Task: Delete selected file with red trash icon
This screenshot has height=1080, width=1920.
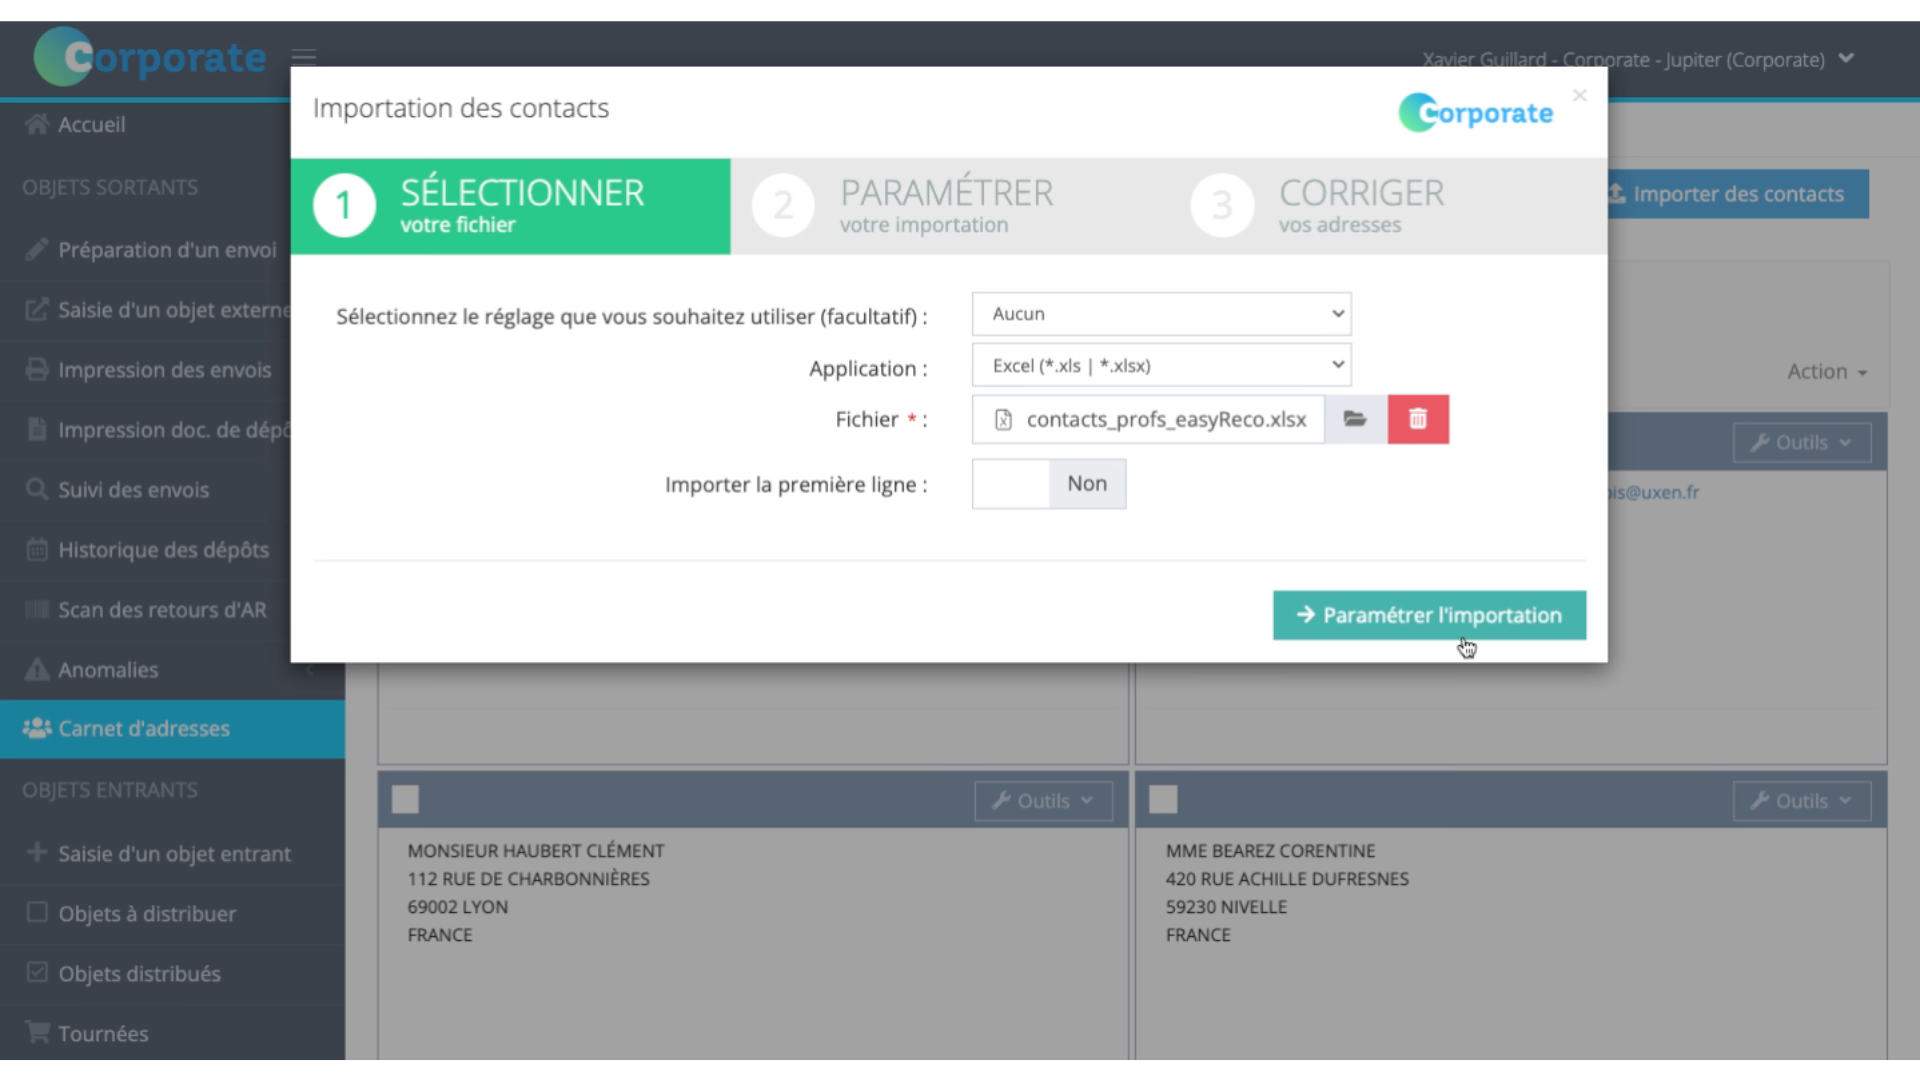Action: pyautogui.click(x=1418, y=419)
